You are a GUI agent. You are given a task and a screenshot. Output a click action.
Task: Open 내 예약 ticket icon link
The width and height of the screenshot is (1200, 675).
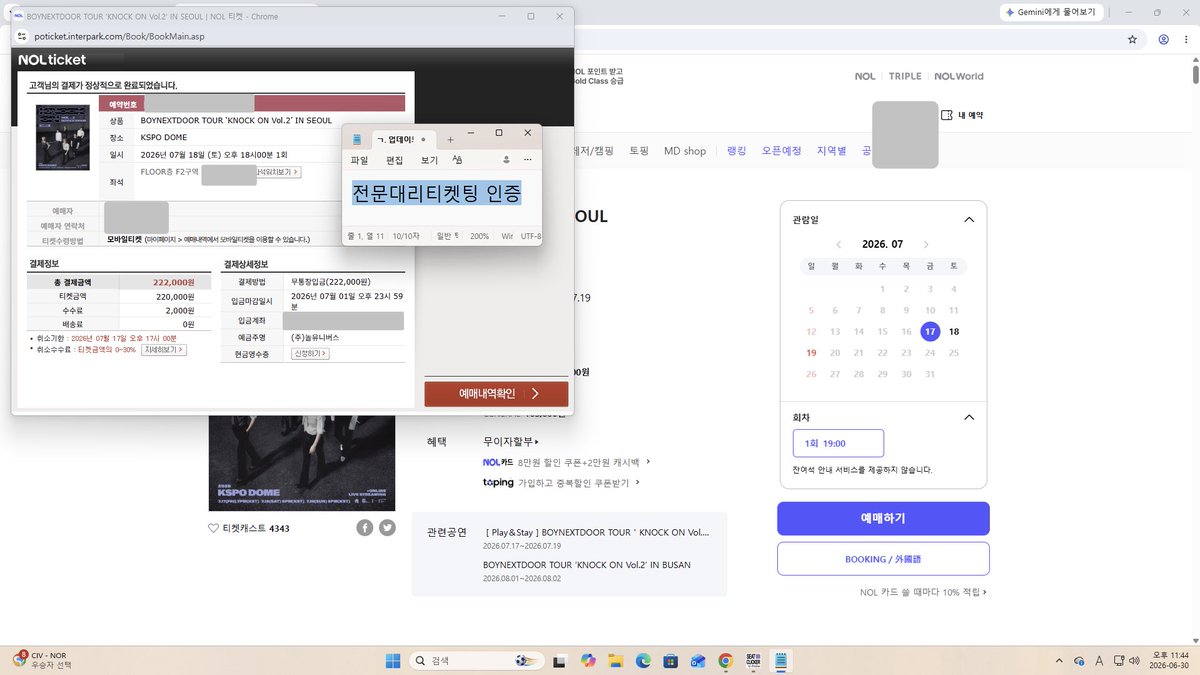962,115
